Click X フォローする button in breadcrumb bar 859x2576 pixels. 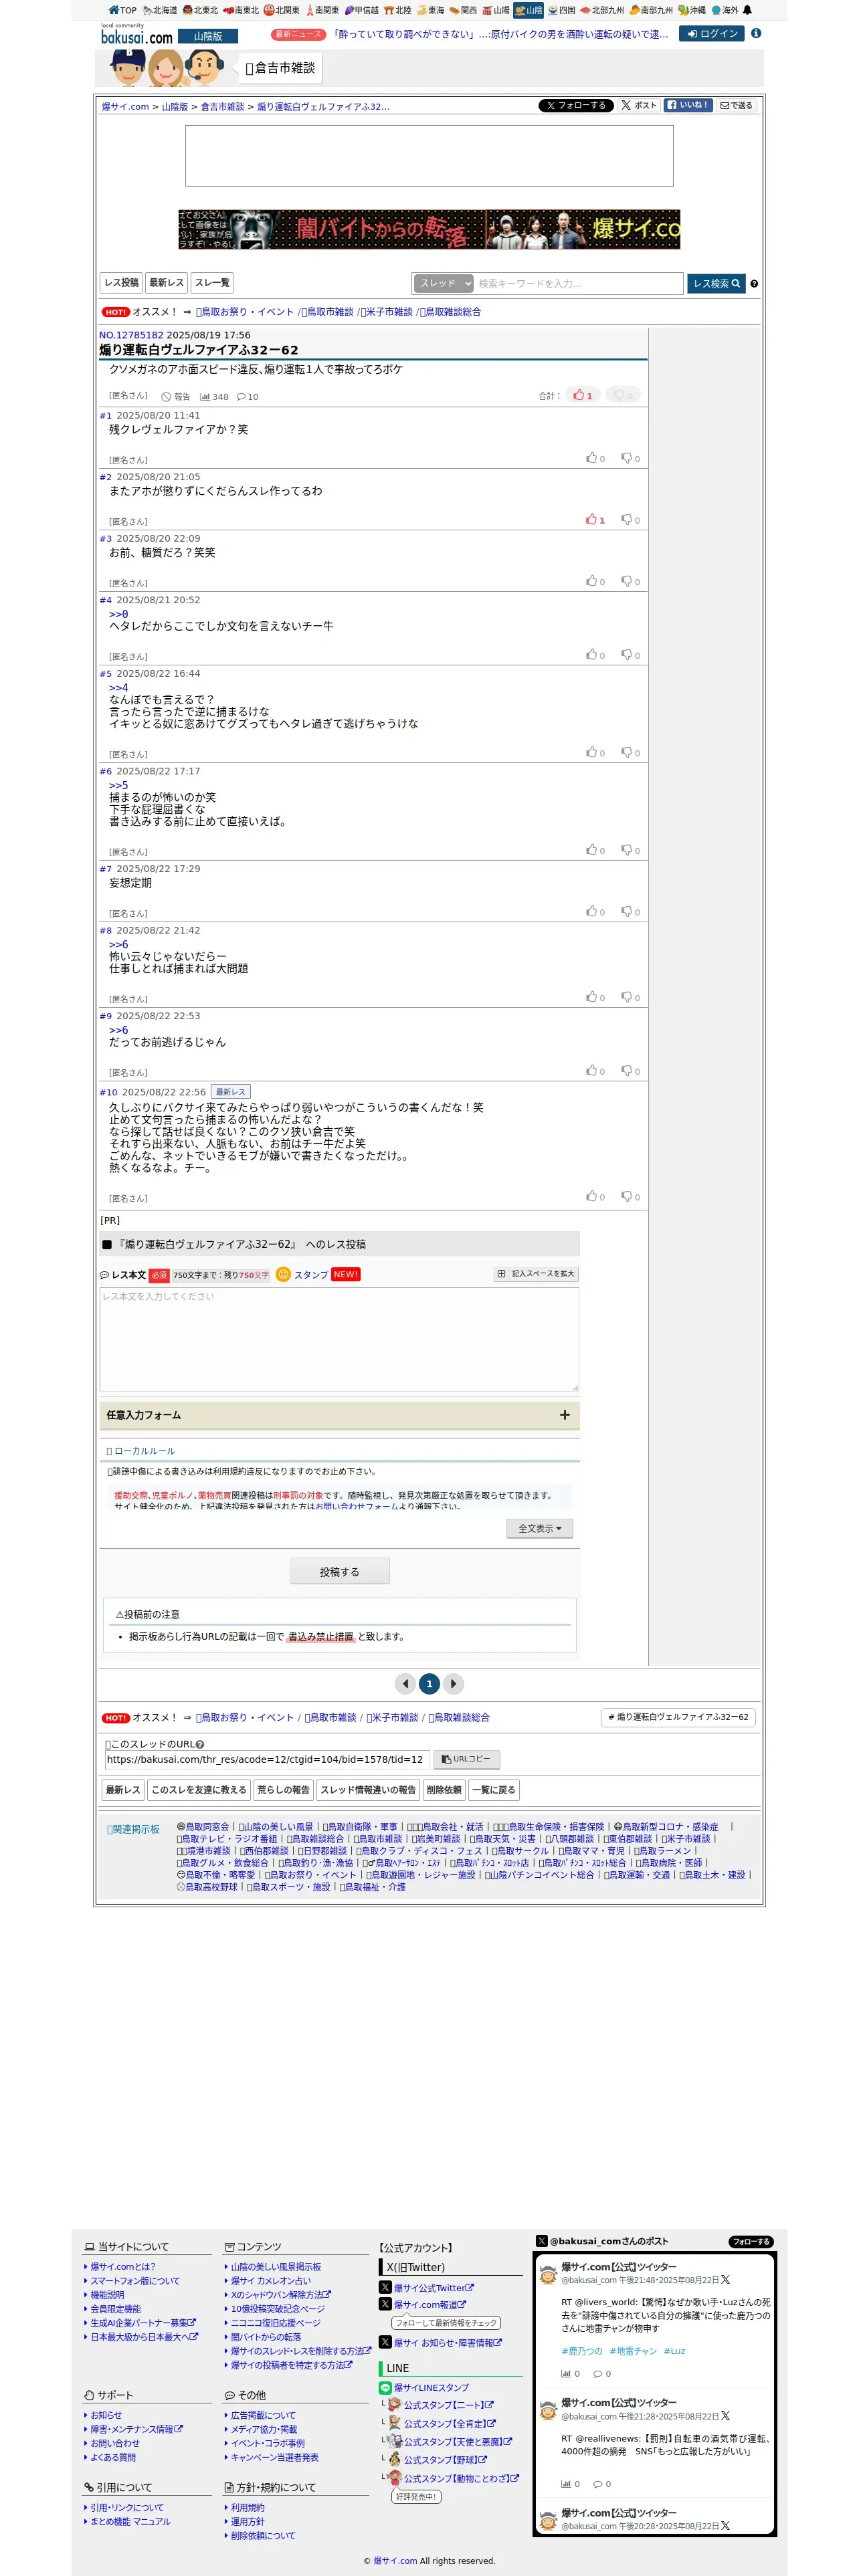(575, 105)
